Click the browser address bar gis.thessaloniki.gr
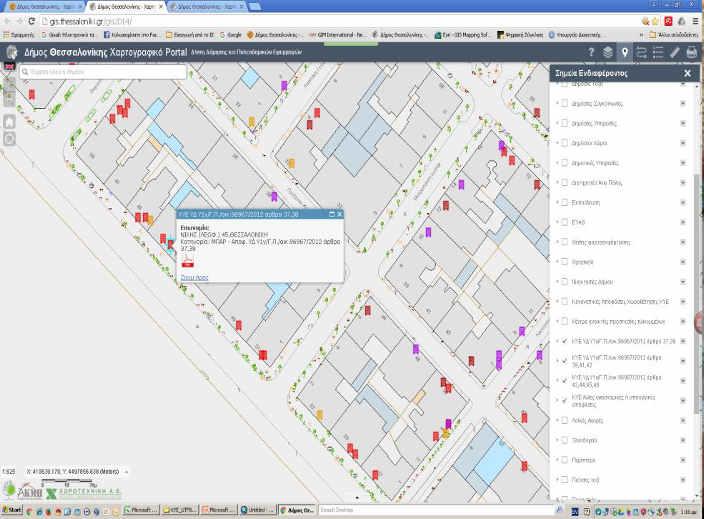 point(339,21)
